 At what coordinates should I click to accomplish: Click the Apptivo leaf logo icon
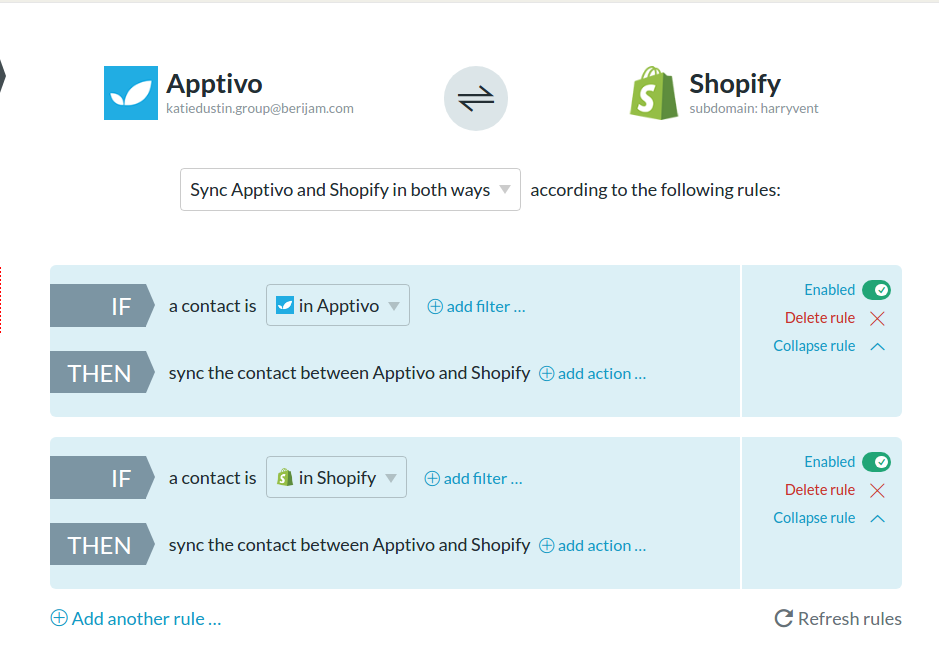point(131,93)
